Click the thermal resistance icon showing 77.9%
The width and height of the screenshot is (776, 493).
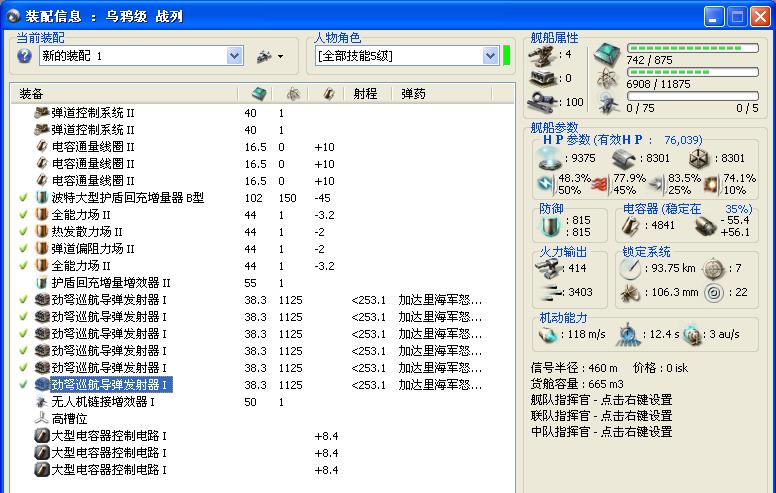pyautogui.click(x=600, y=184)
